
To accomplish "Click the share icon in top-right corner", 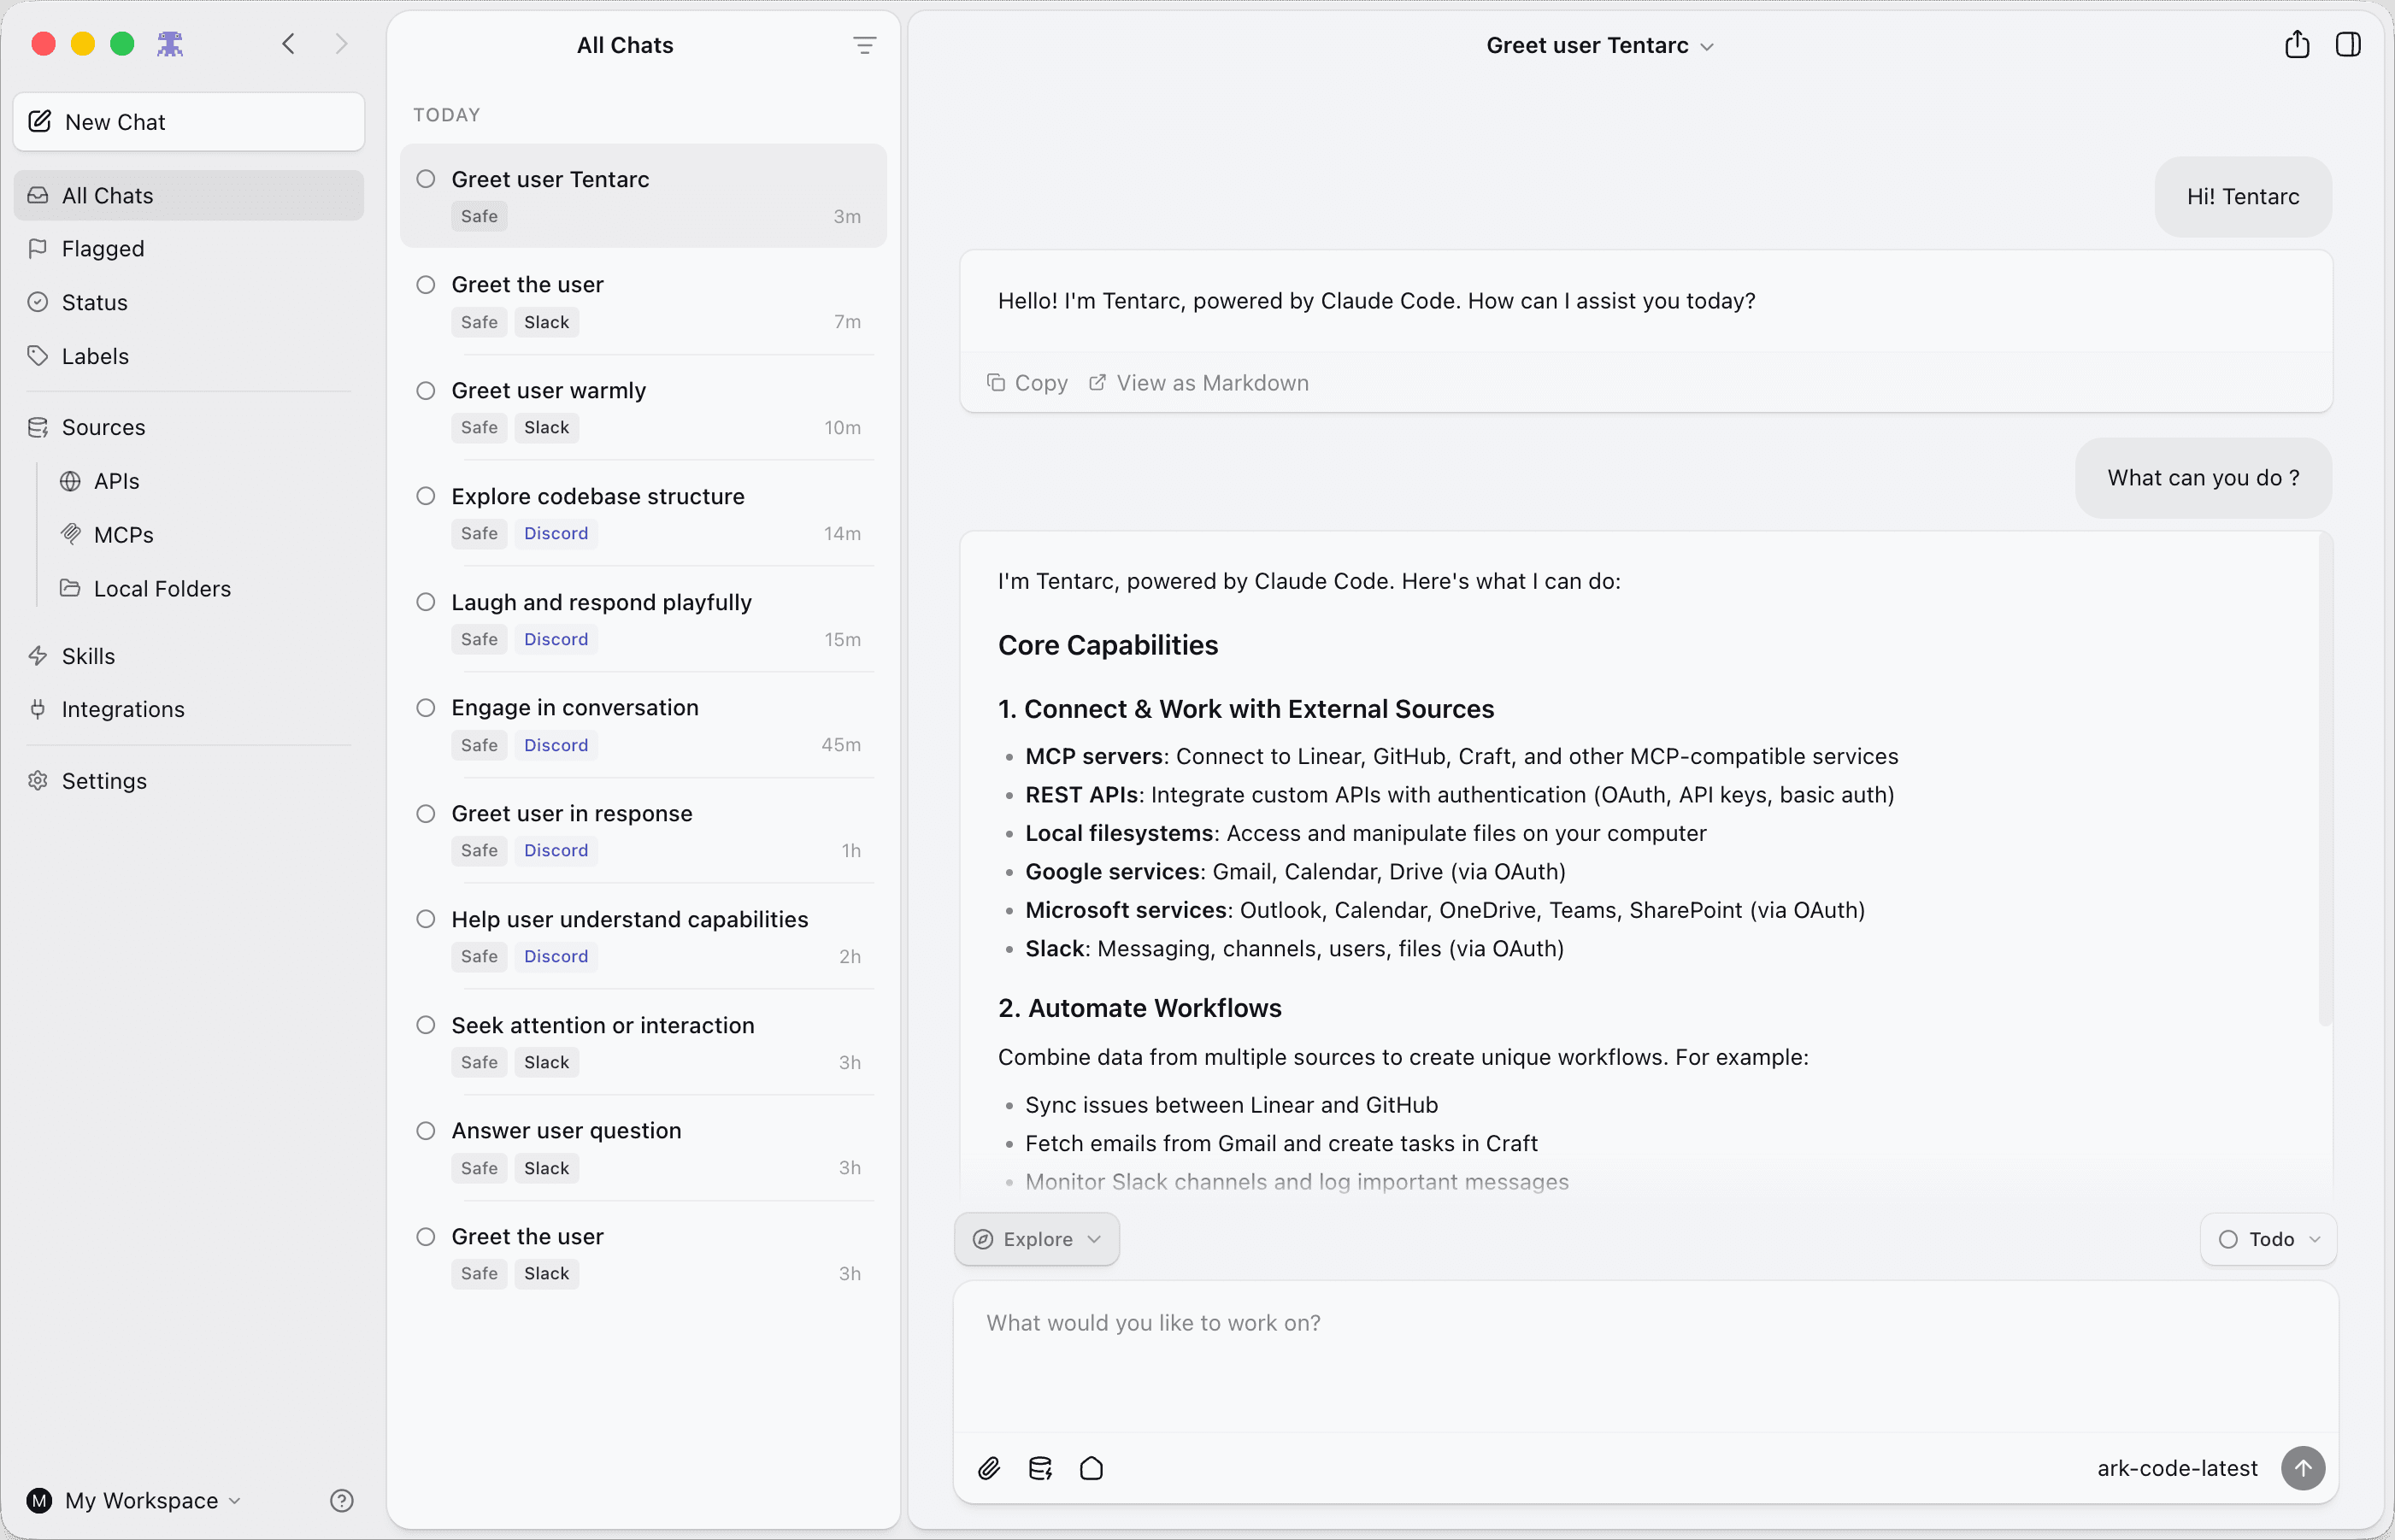I will (2297, 45).
